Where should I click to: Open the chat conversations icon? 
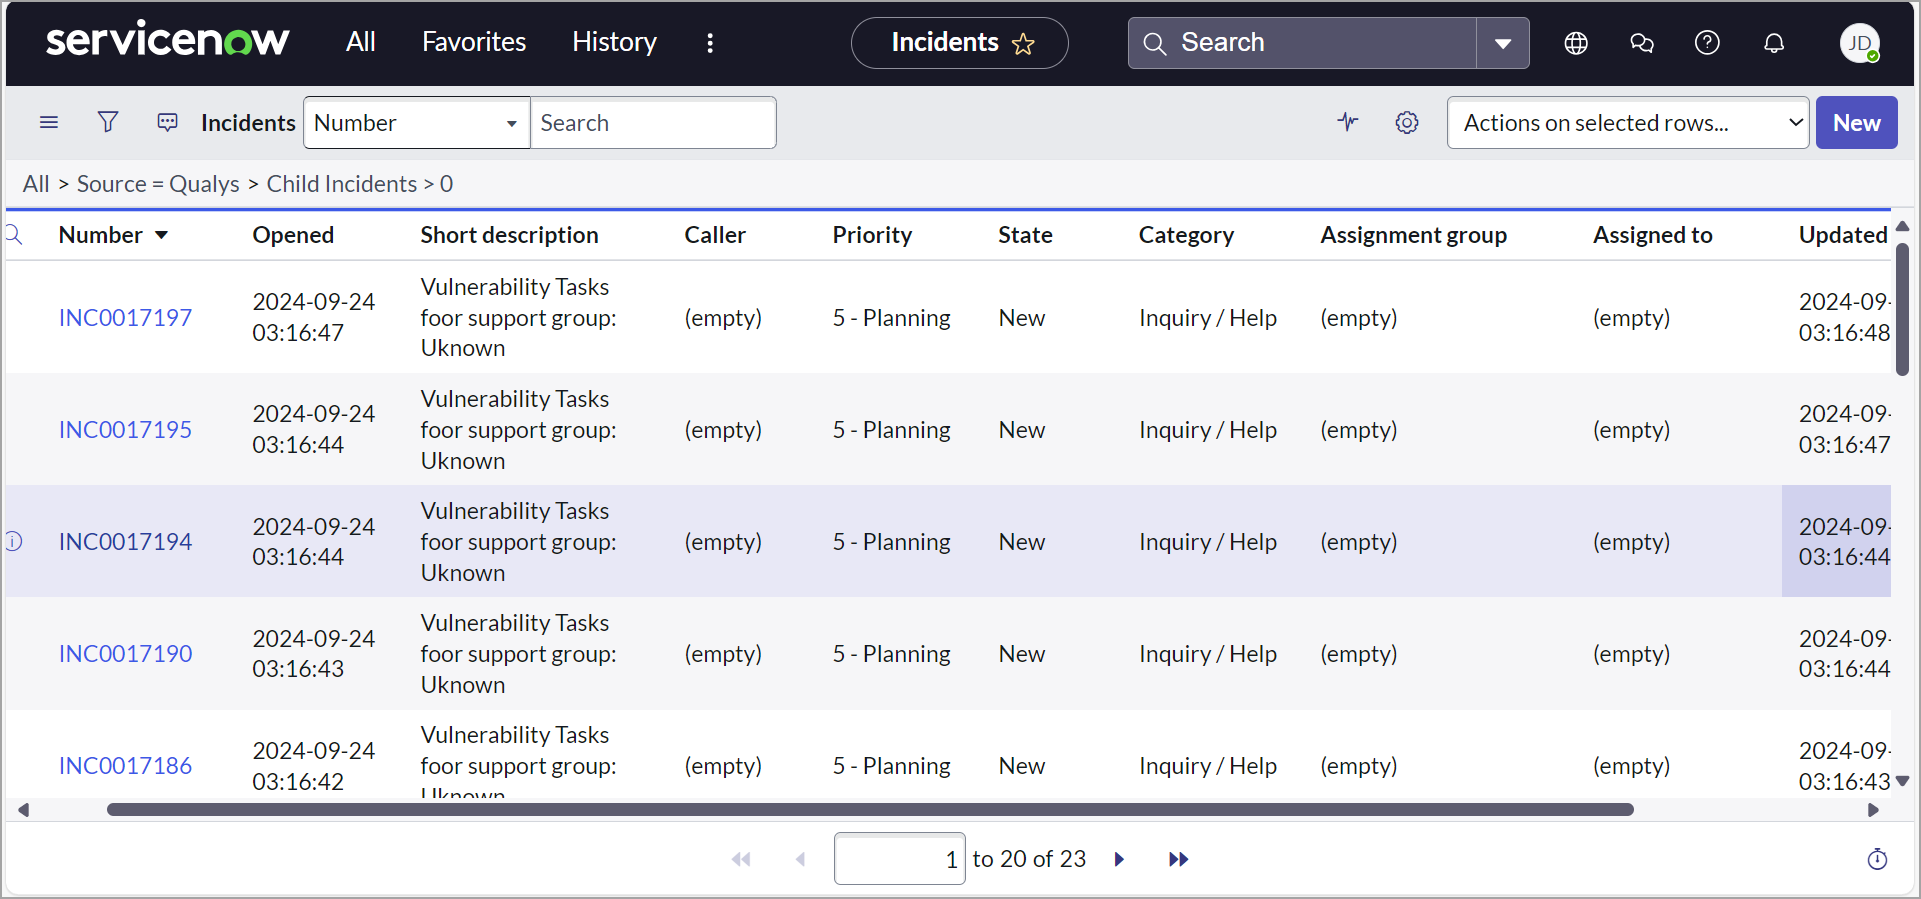1641,43
